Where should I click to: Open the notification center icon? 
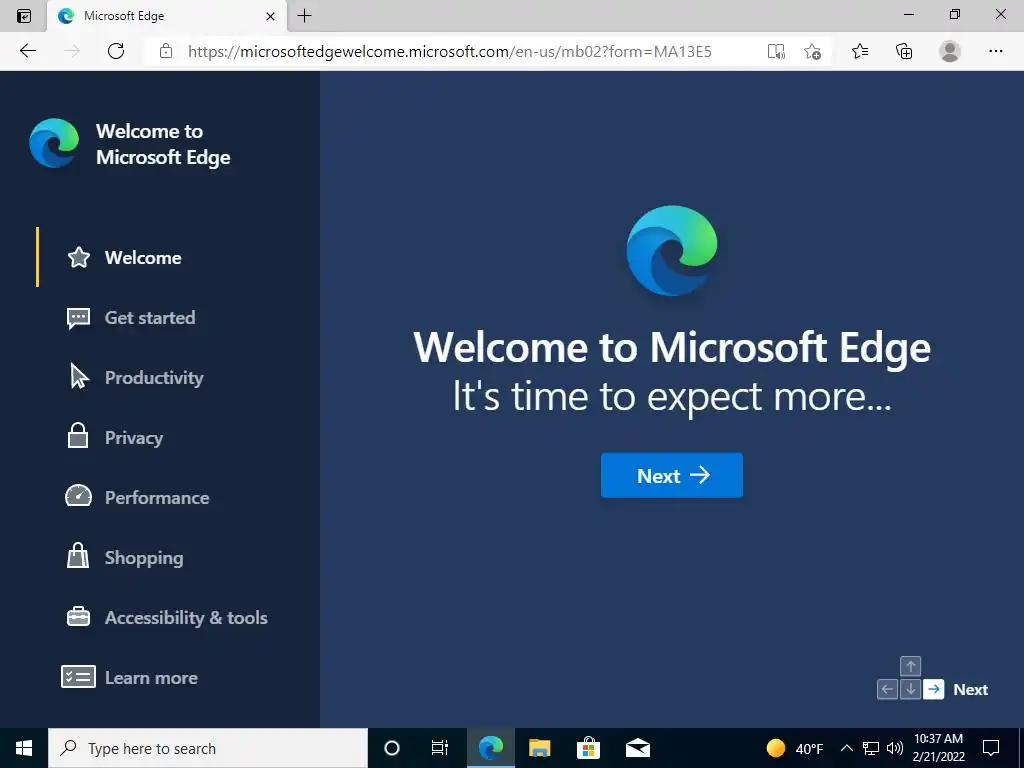pyautogui.click(x=991, y=748)
